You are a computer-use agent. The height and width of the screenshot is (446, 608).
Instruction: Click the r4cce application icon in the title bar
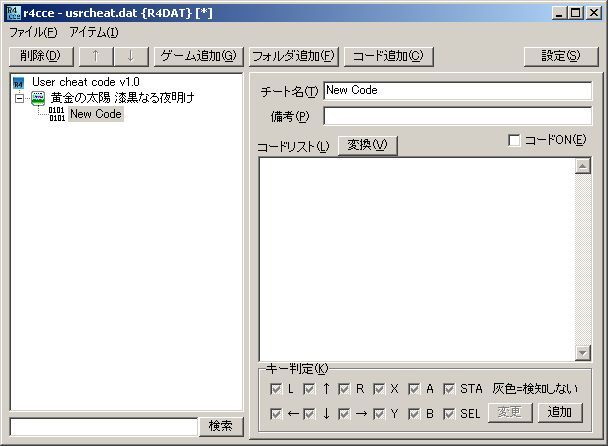pyautogui.click(x=14, y=13)
